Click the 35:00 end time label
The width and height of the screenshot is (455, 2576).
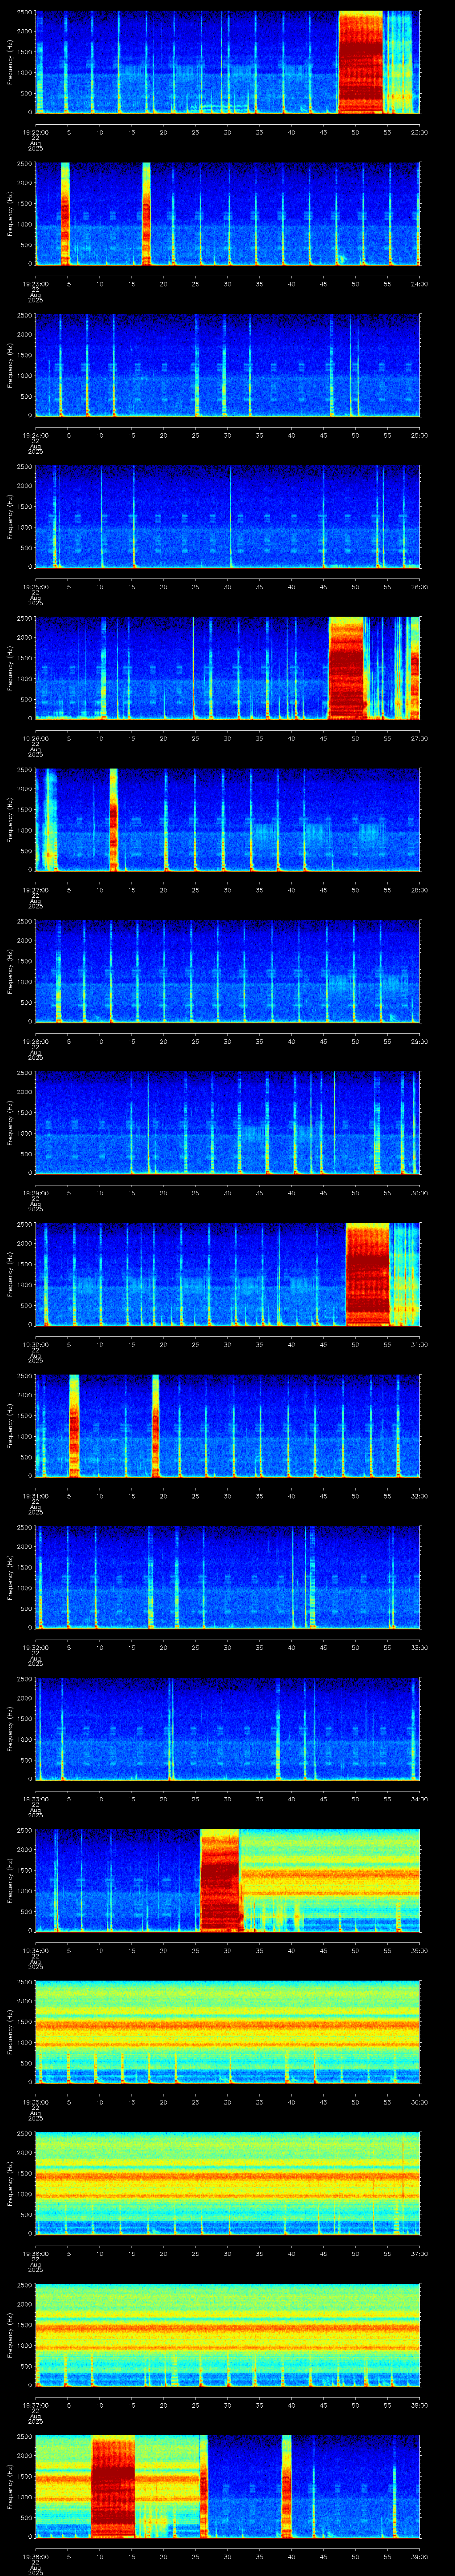(x=419, y=1950)
